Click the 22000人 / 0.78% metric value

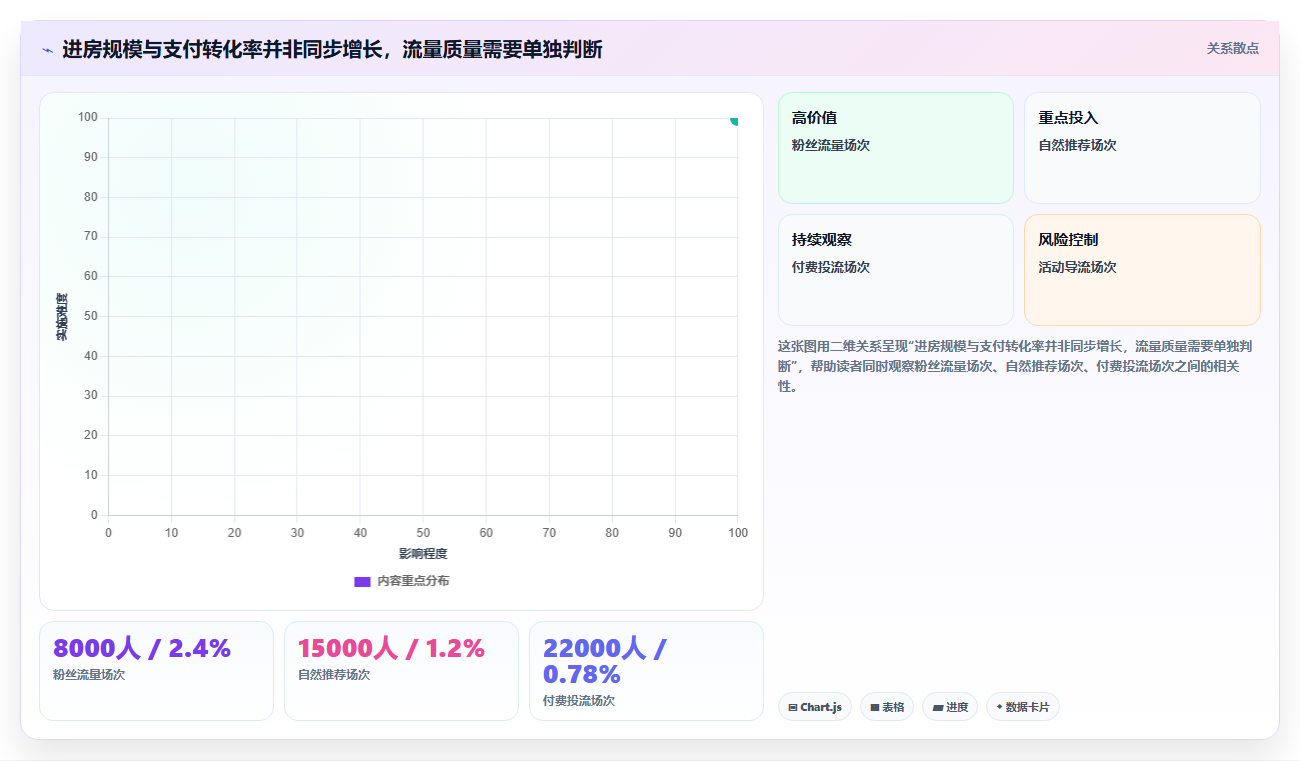point(604,661)
